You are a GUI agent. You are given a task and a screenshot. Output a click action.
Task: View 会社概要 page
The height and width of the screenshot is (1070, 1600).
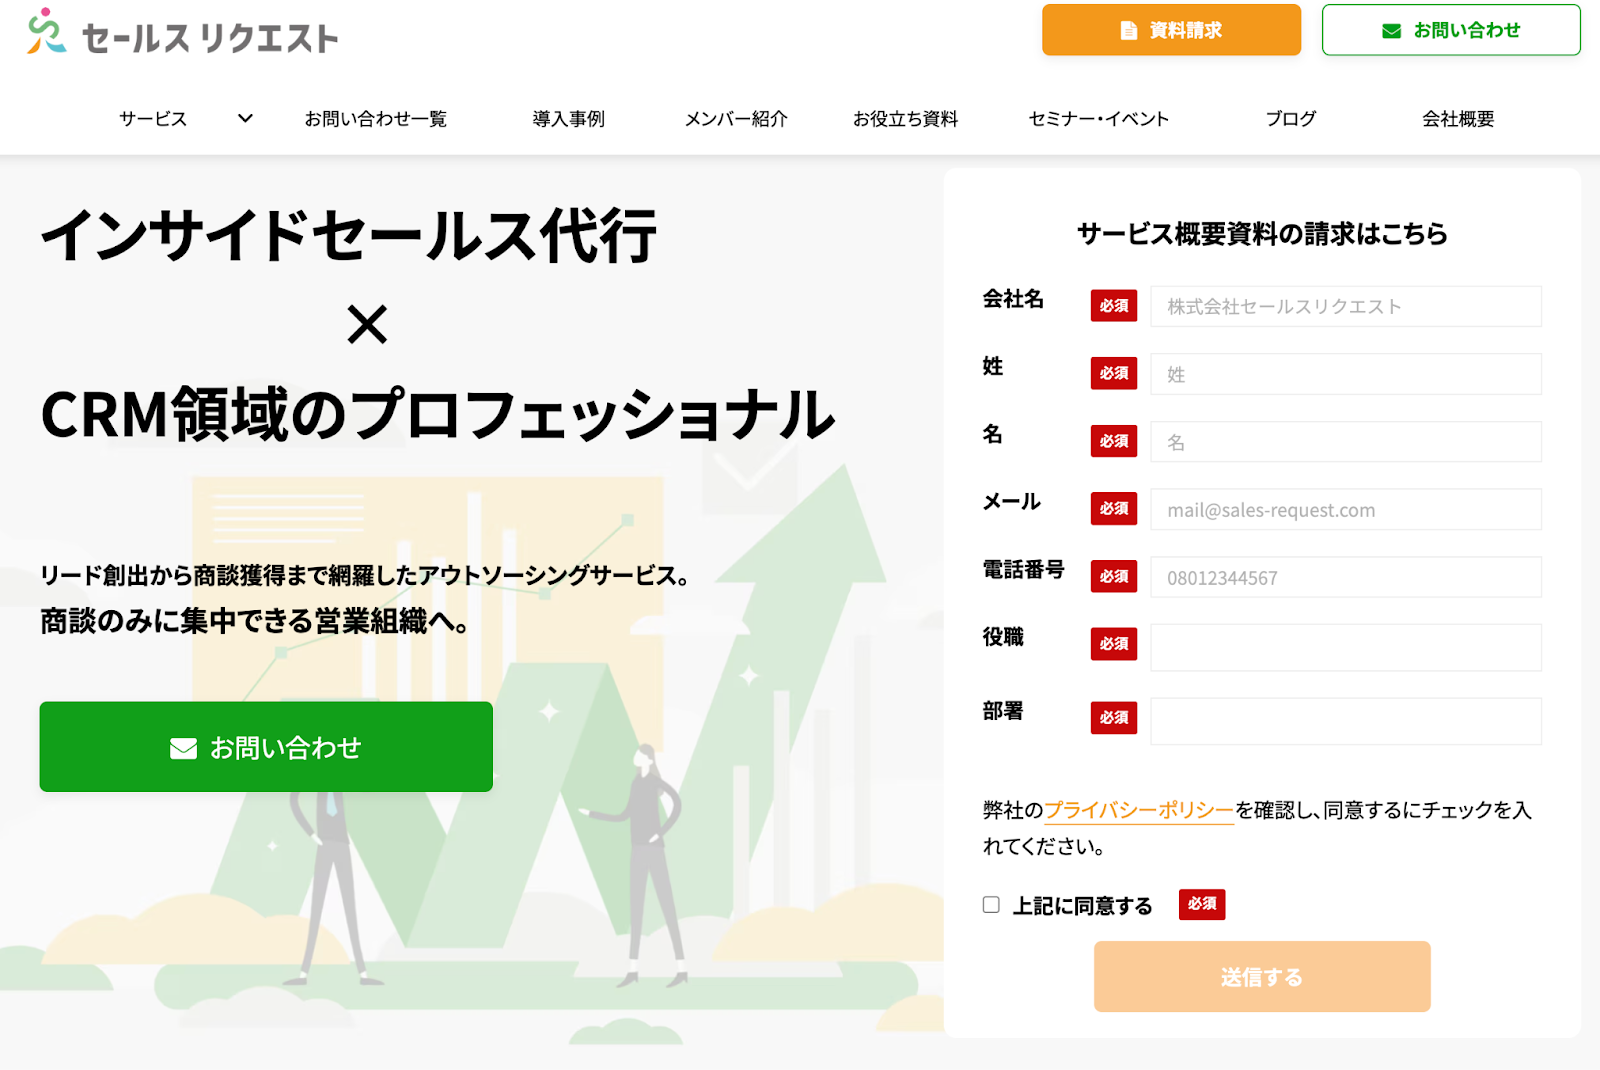click(x=1458, y=119)
